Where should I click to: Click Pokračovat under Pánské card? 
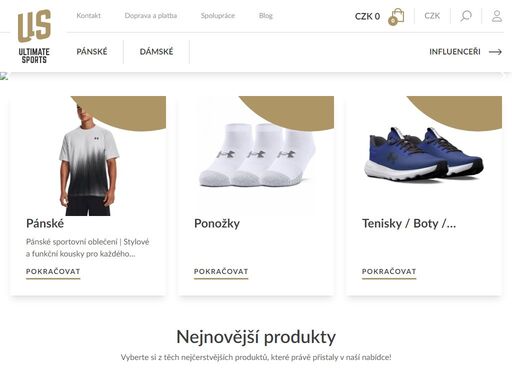click(53, 272)
